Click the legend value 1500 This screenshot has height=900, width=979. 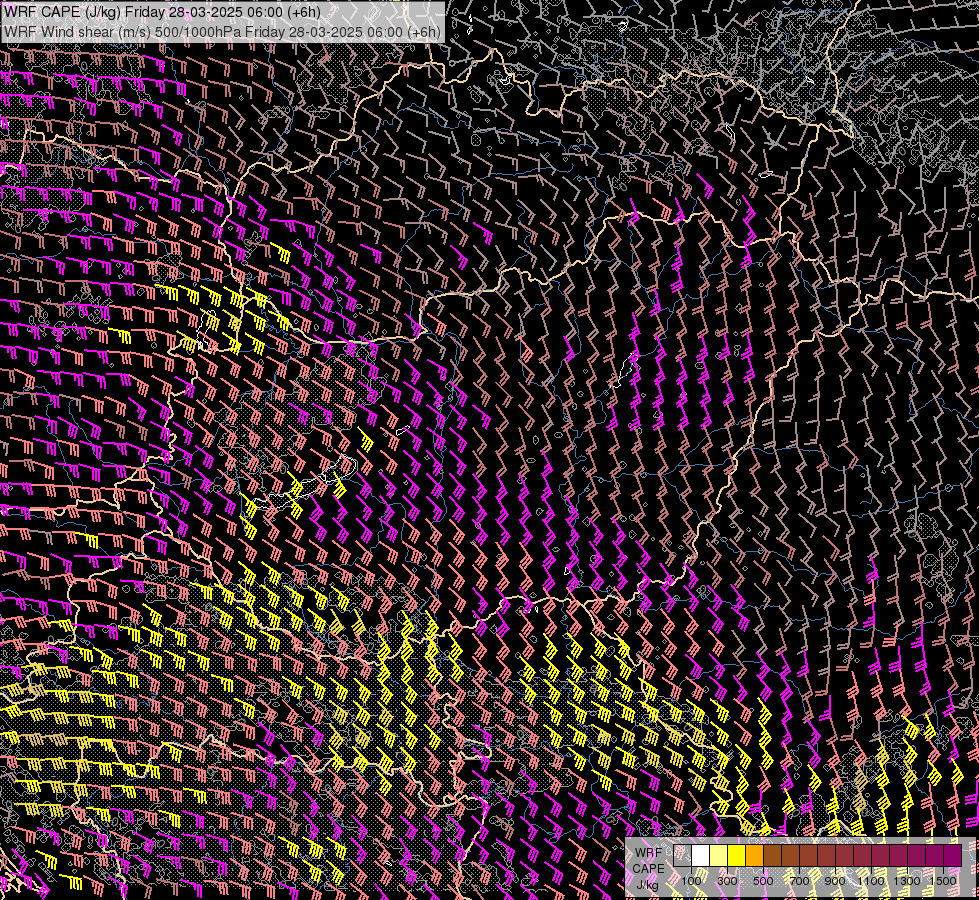click(x=943, y=881)
